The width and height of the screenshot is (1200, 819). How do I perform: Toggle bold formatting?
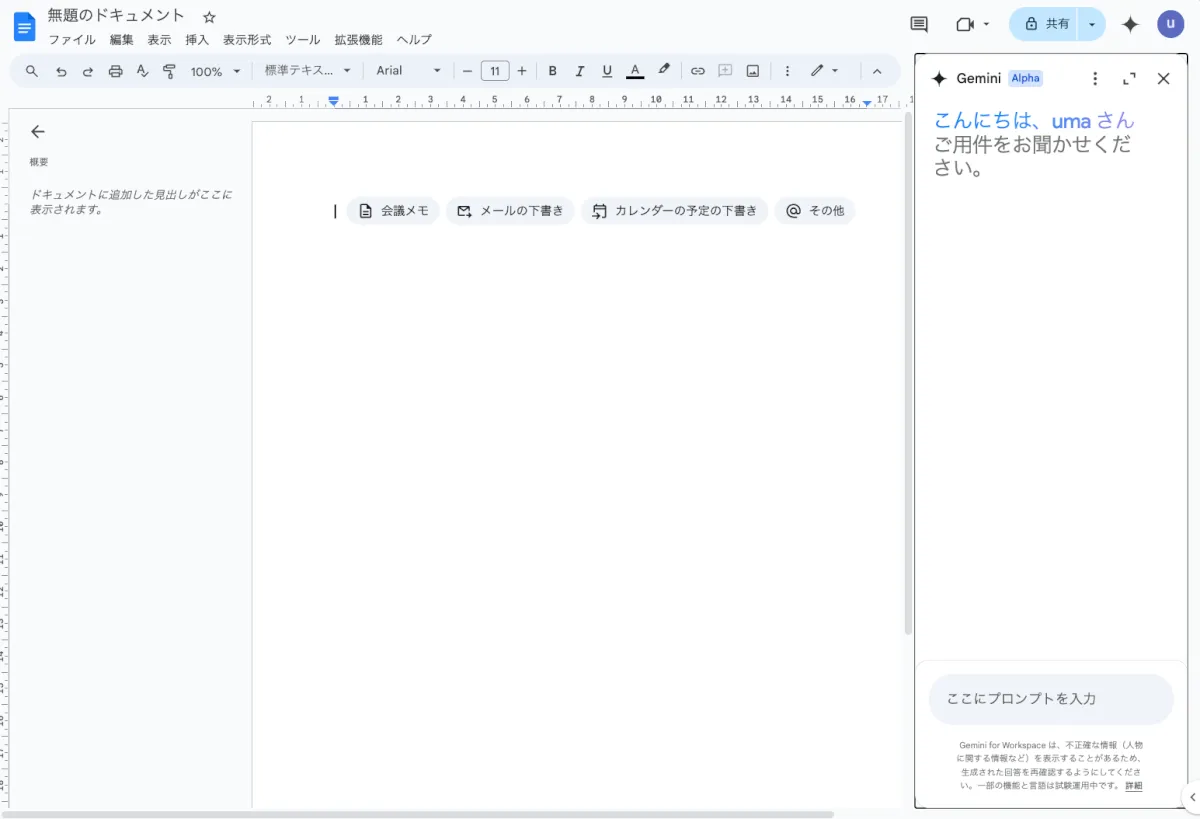pyautogui.click(x=553, y=71)
